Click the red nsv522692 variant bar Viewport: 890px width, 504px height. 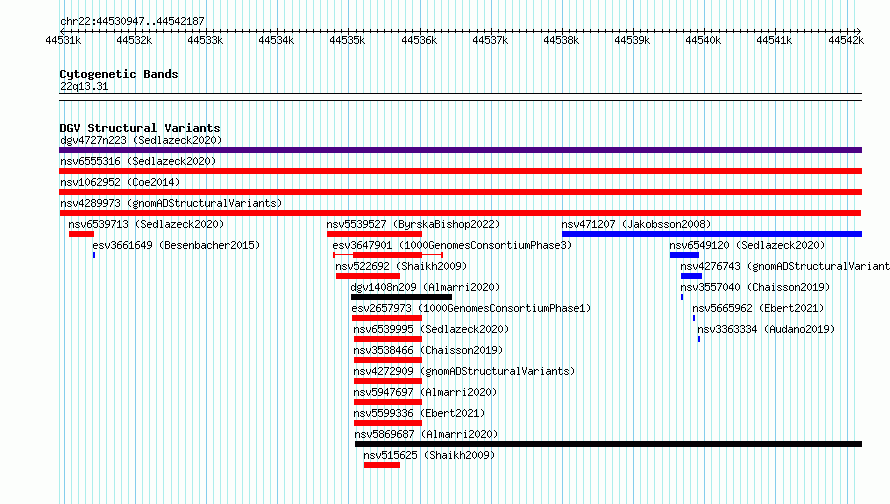tap(368, 276)
